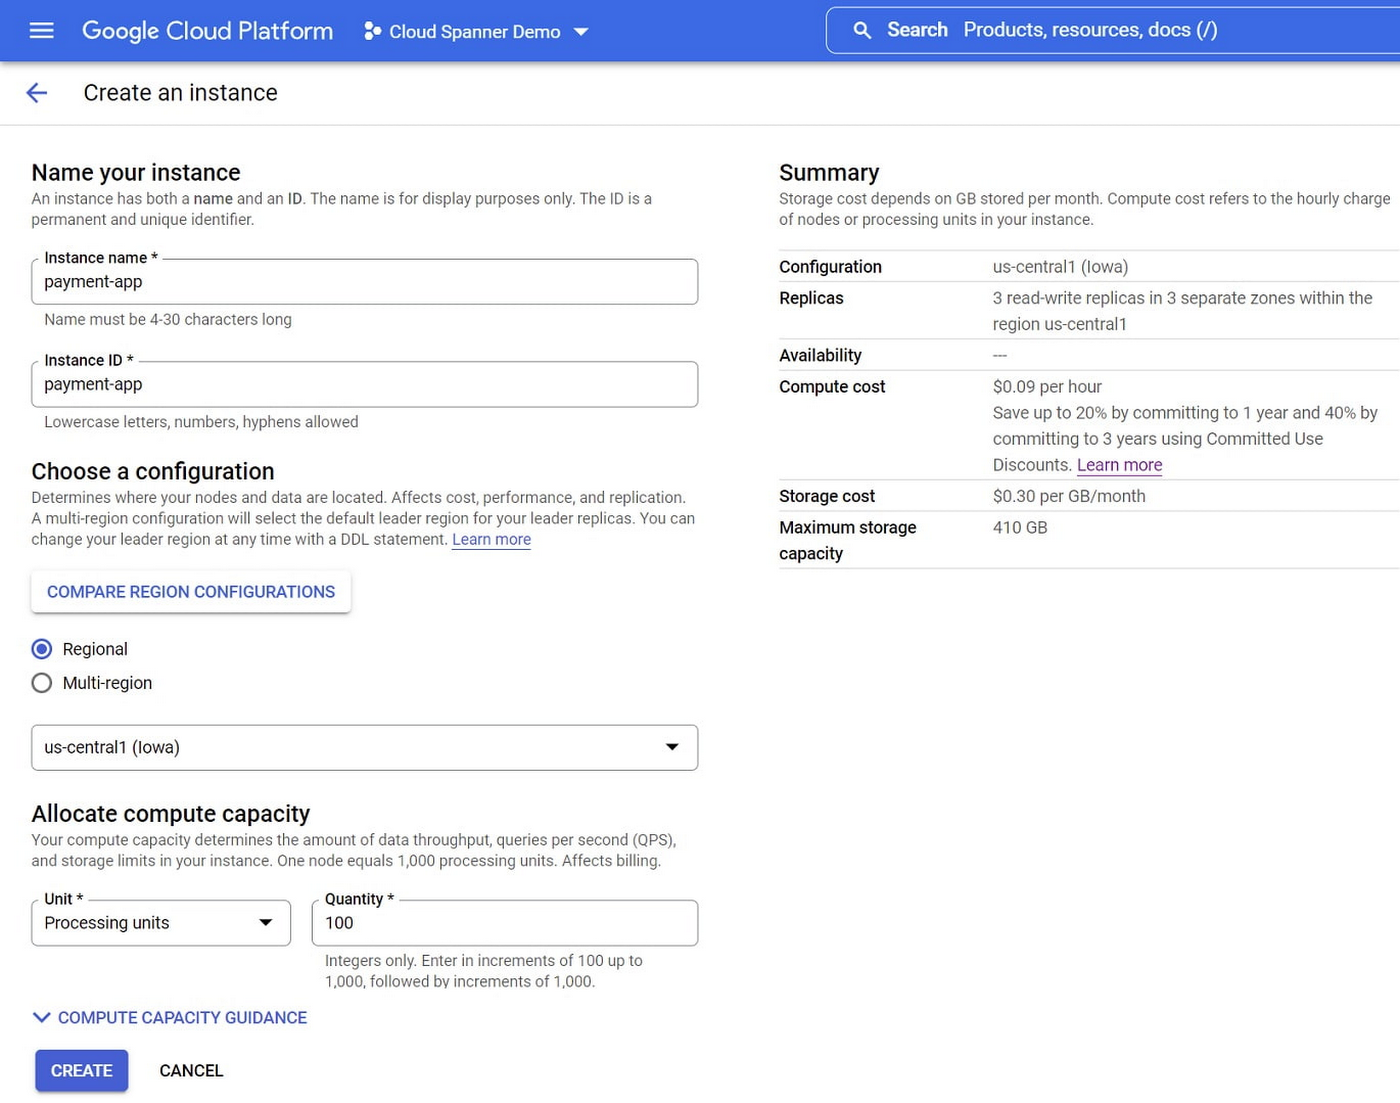Open the Unit Processing units dropdown

161,923
